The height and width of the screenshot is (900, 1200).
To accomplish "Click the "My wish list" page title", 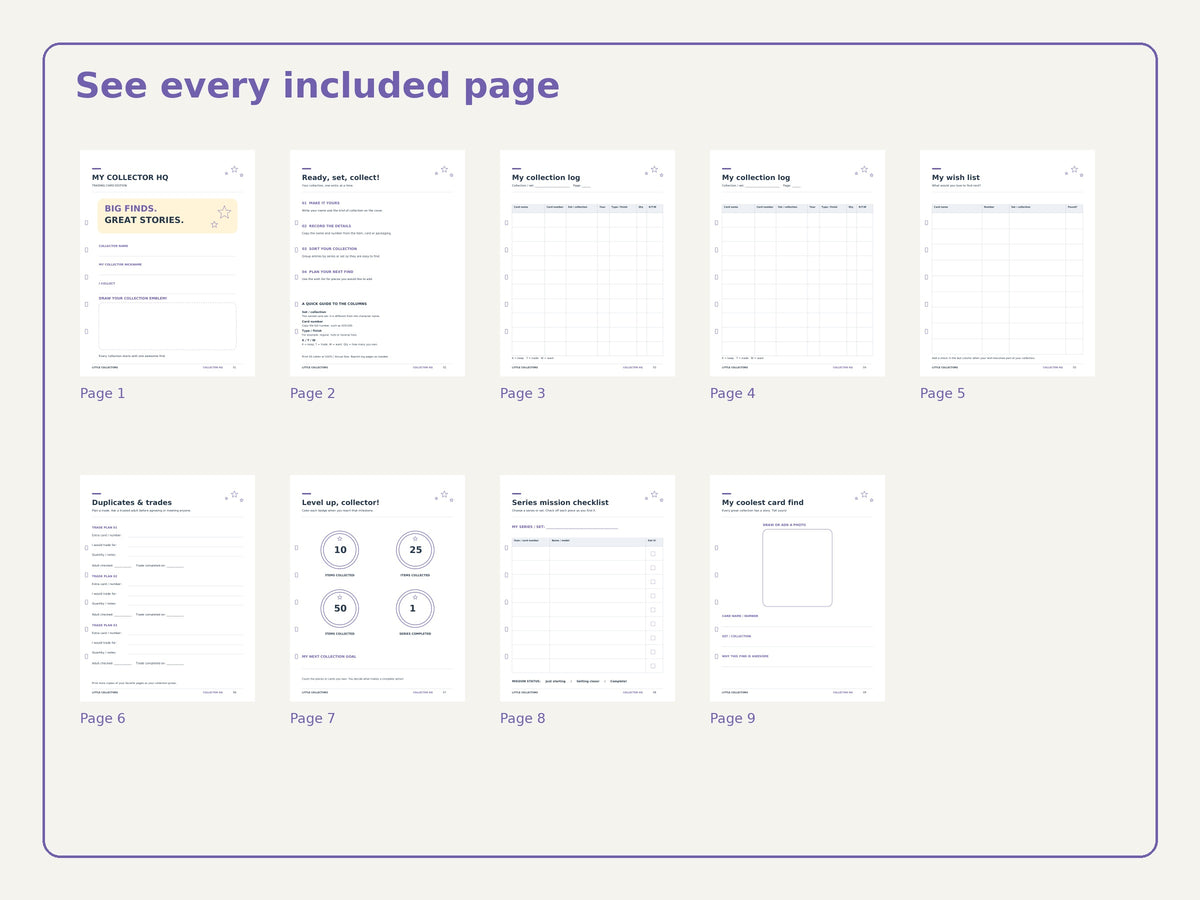I will pyautogui.click(x=956, y=178).
